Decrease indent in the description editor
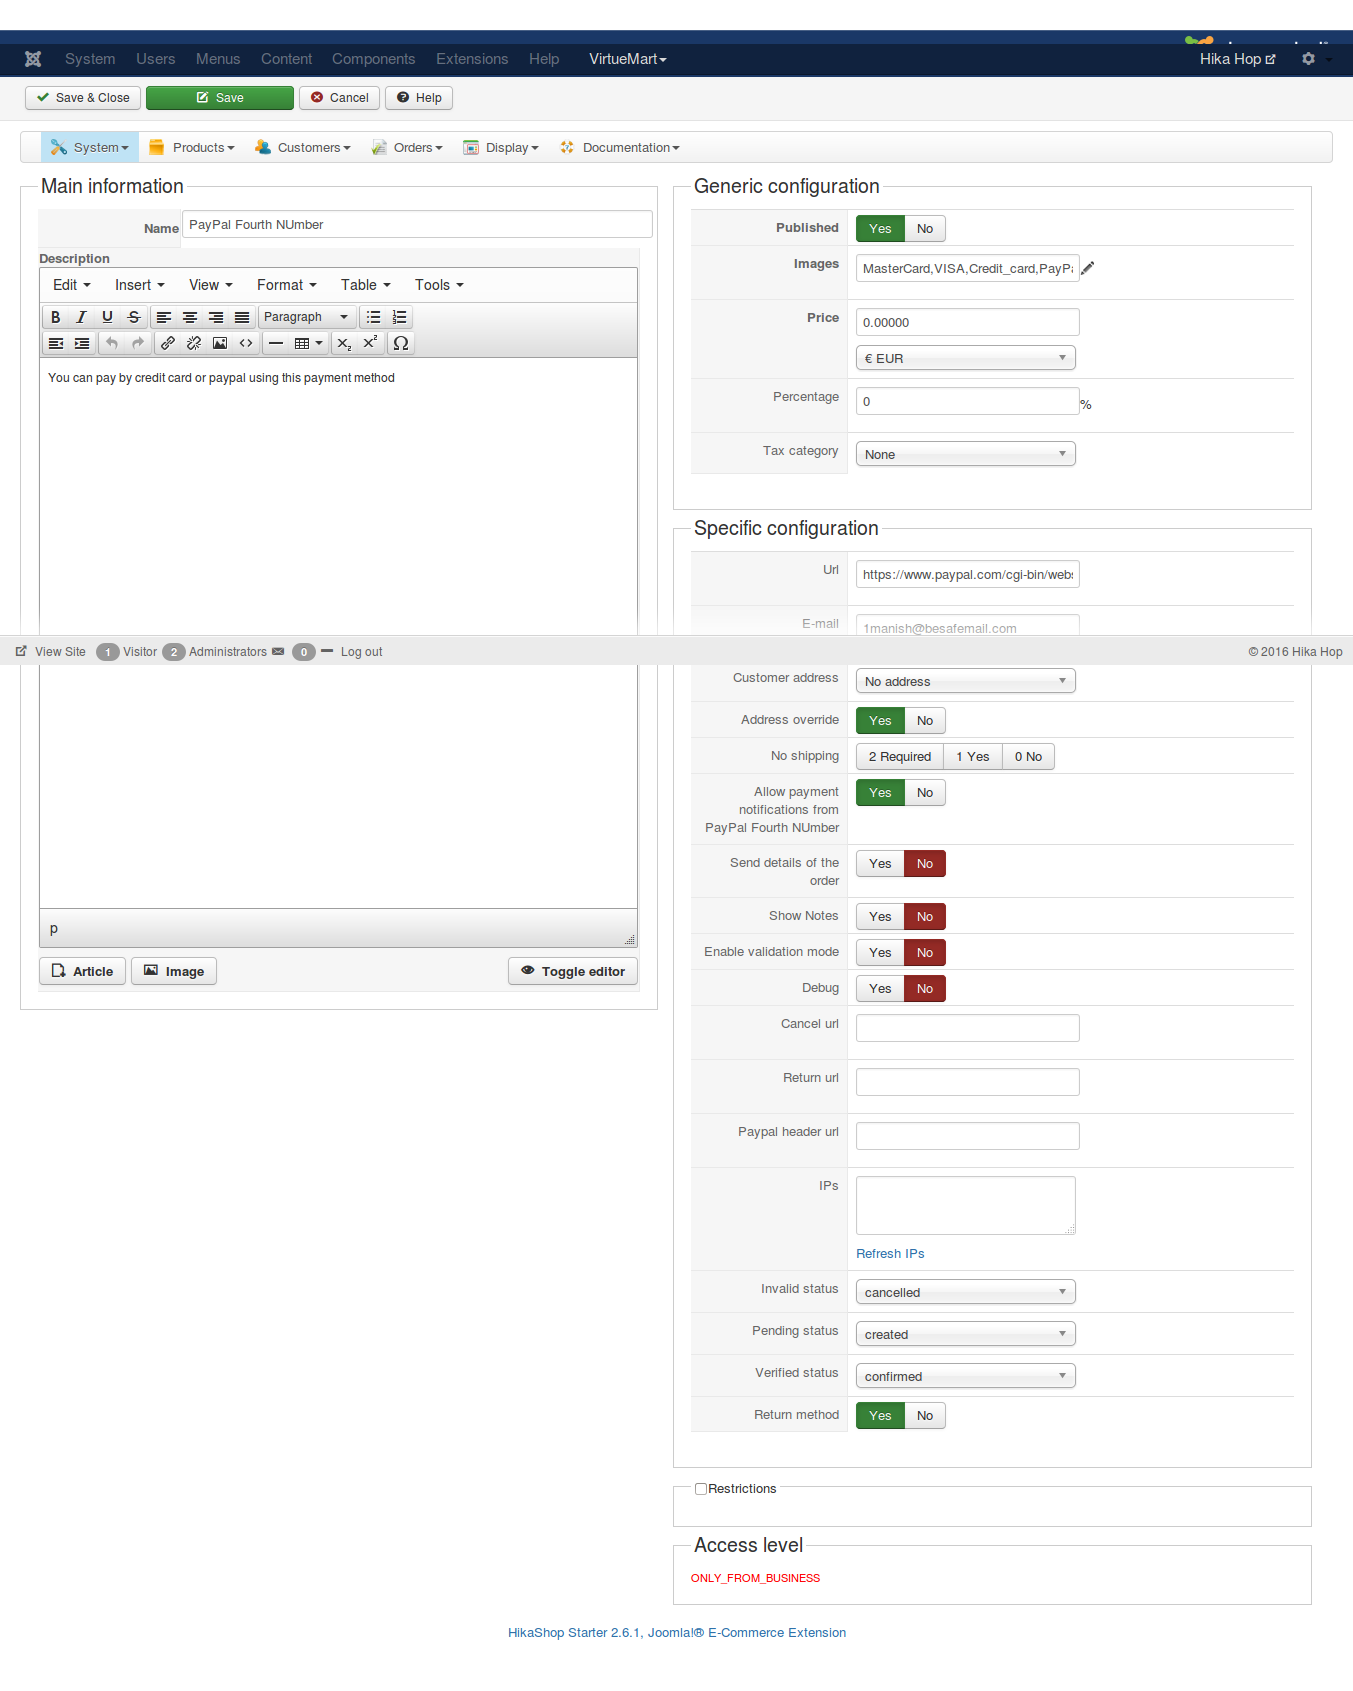 click(56, 343)
